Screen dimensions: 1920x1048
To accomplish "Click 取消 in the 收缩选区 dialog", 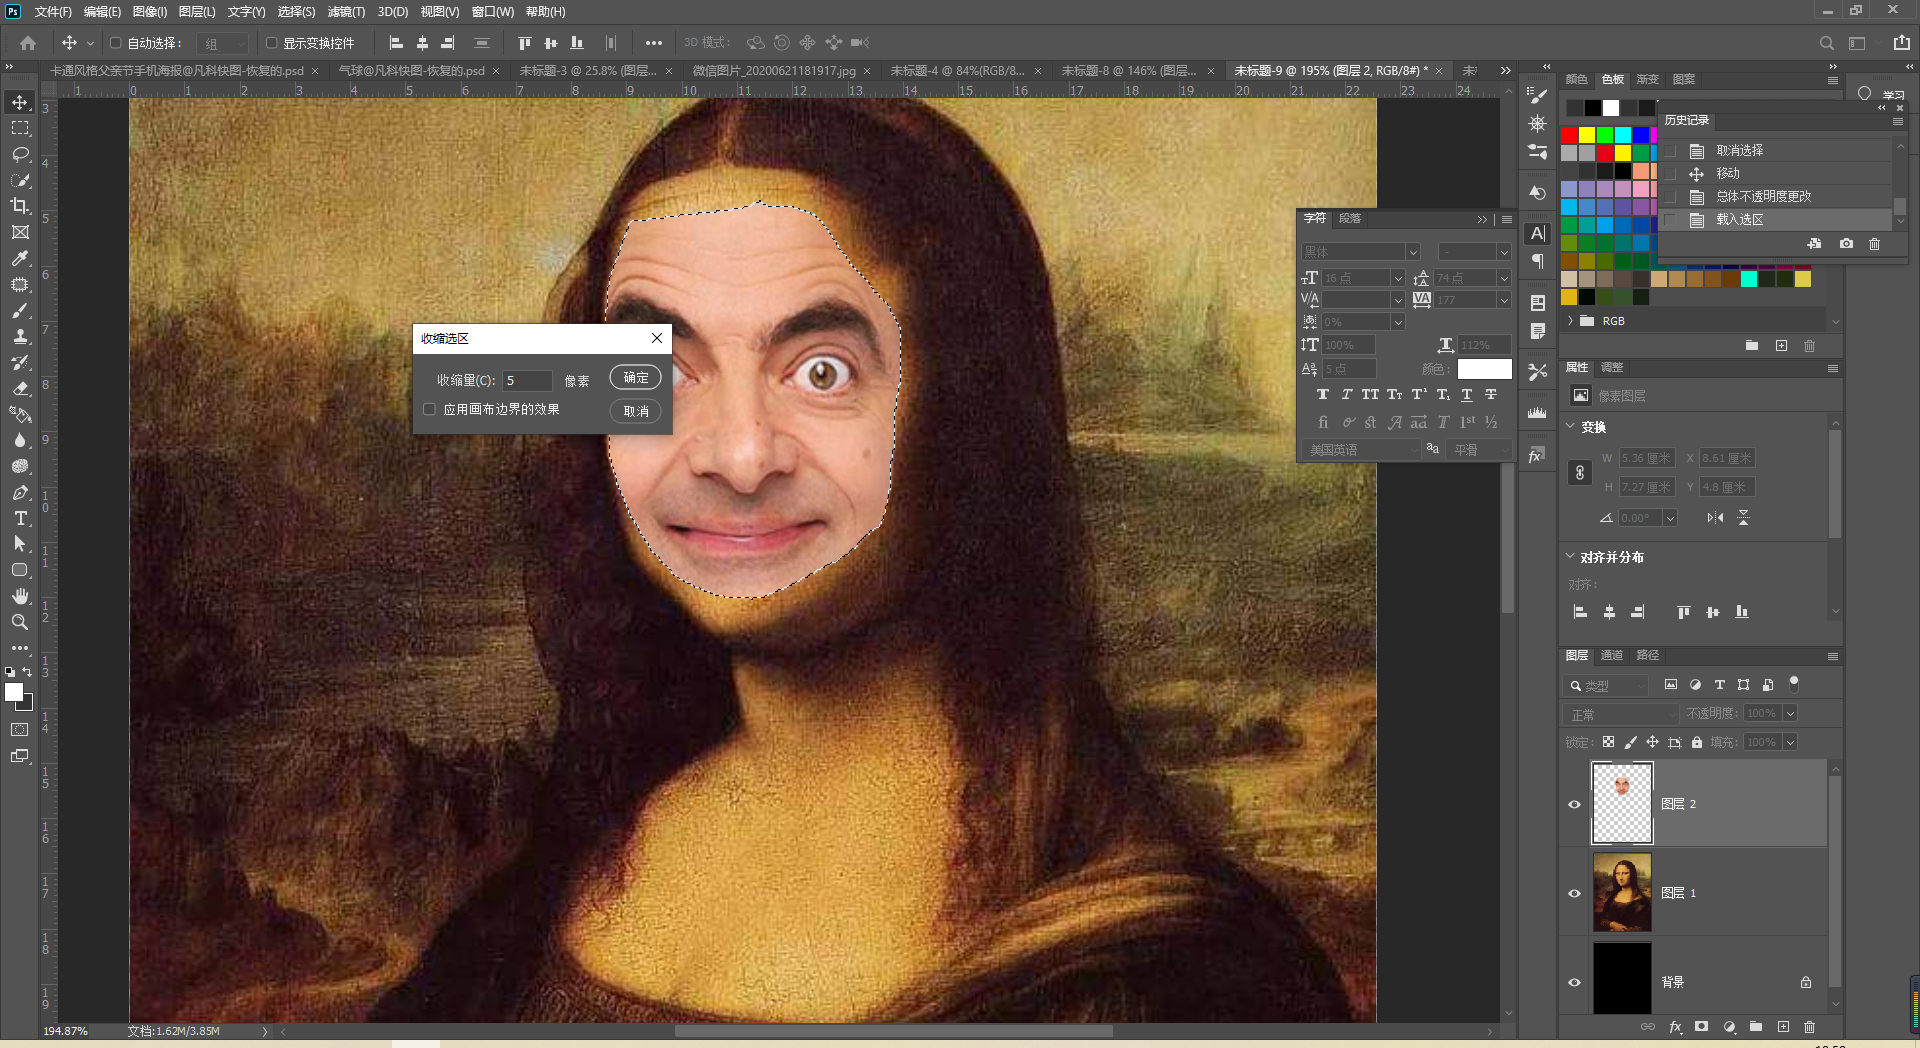I will (636, 411).
